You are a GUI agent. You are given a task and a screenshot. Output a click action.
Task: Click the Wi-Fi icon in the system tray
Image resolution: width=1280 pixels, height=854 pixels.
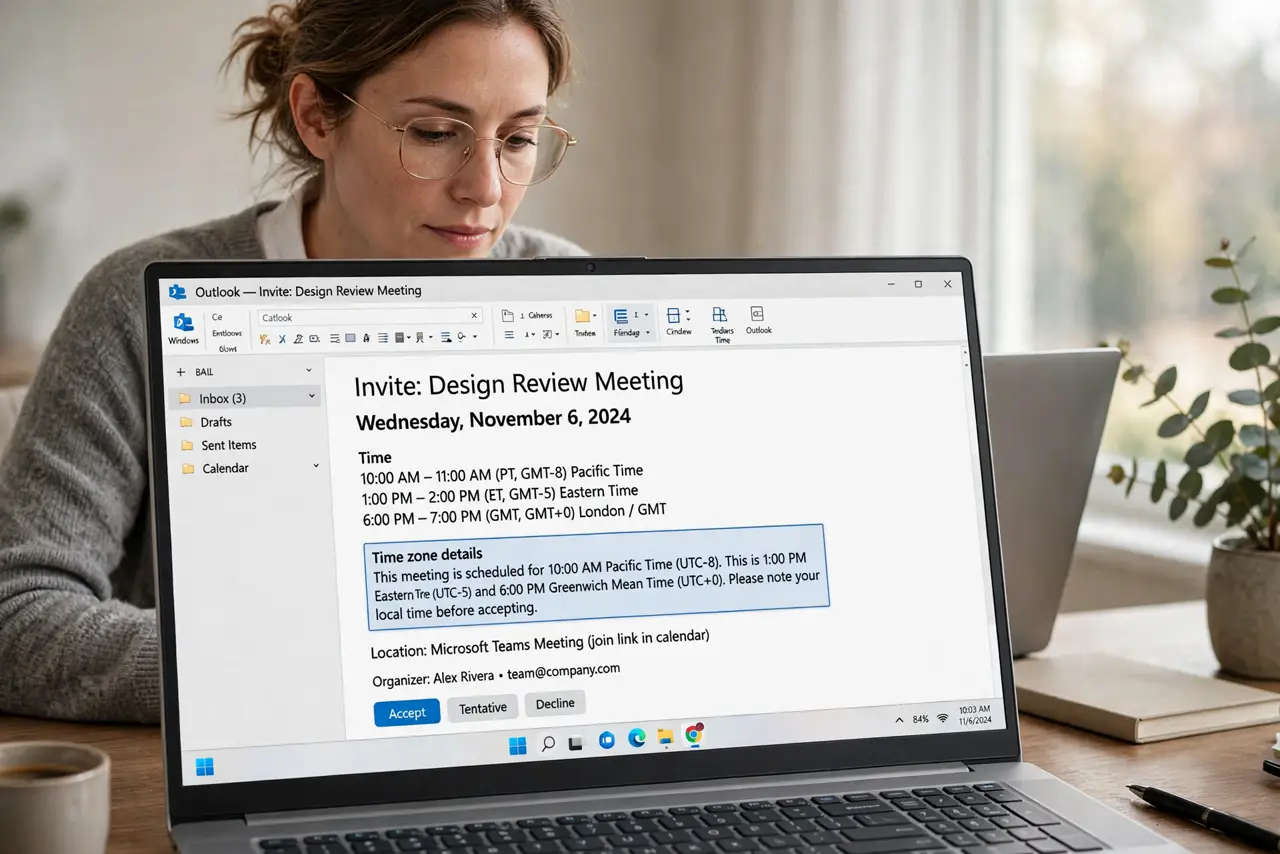[942, 718]
